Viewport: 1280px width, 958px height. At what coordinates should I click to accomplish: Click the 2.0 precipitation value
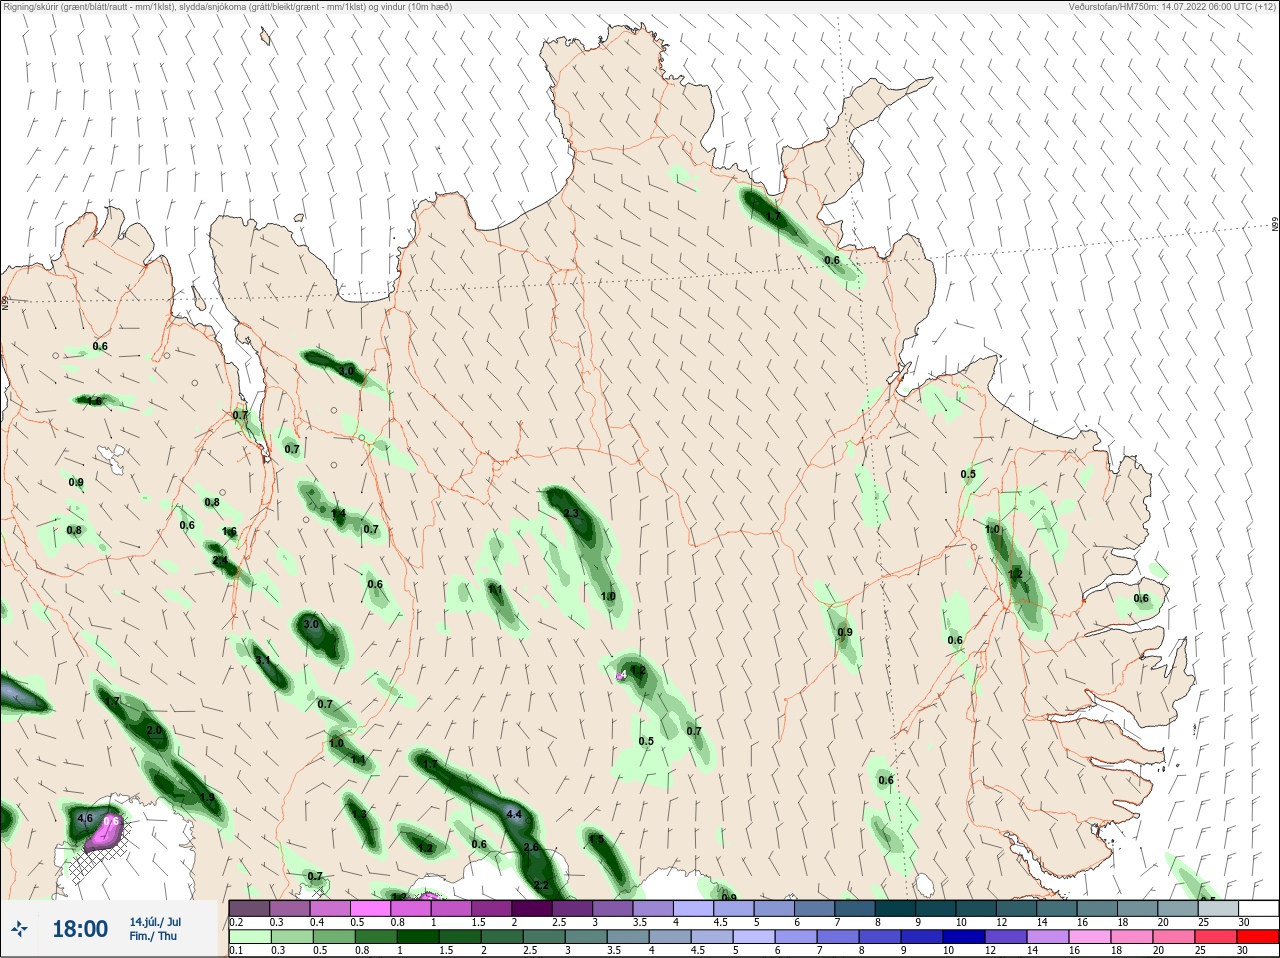pos(154,731)
